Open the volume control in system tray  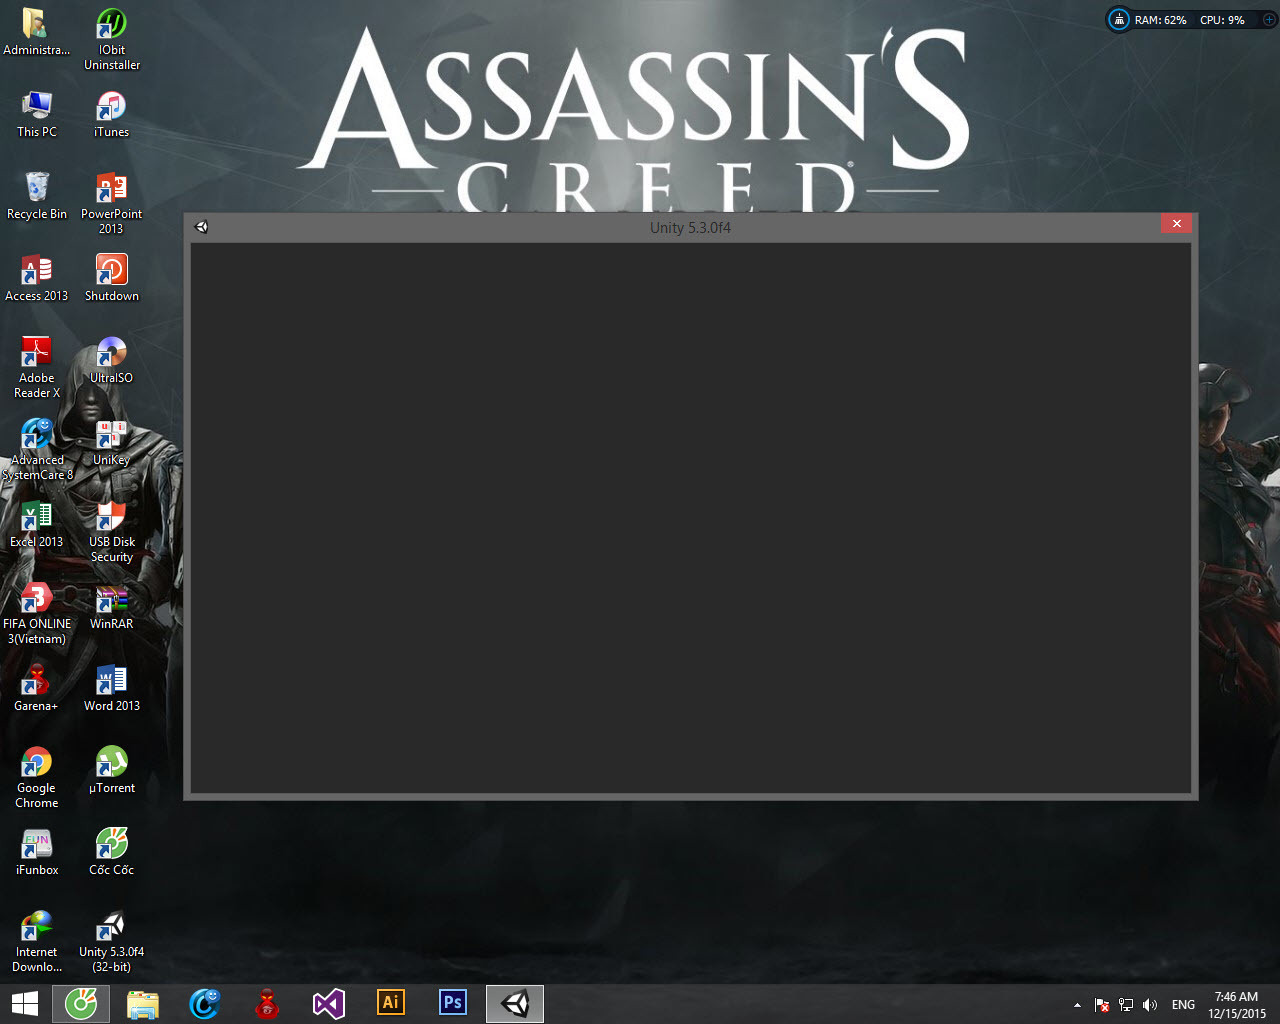pos(1150,1005)
